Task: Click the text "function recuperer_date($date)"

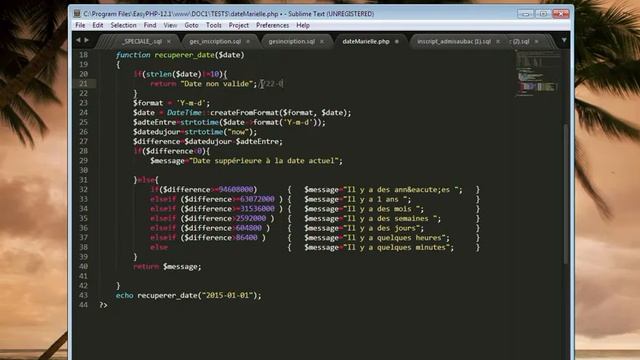Action: [180, 55]
